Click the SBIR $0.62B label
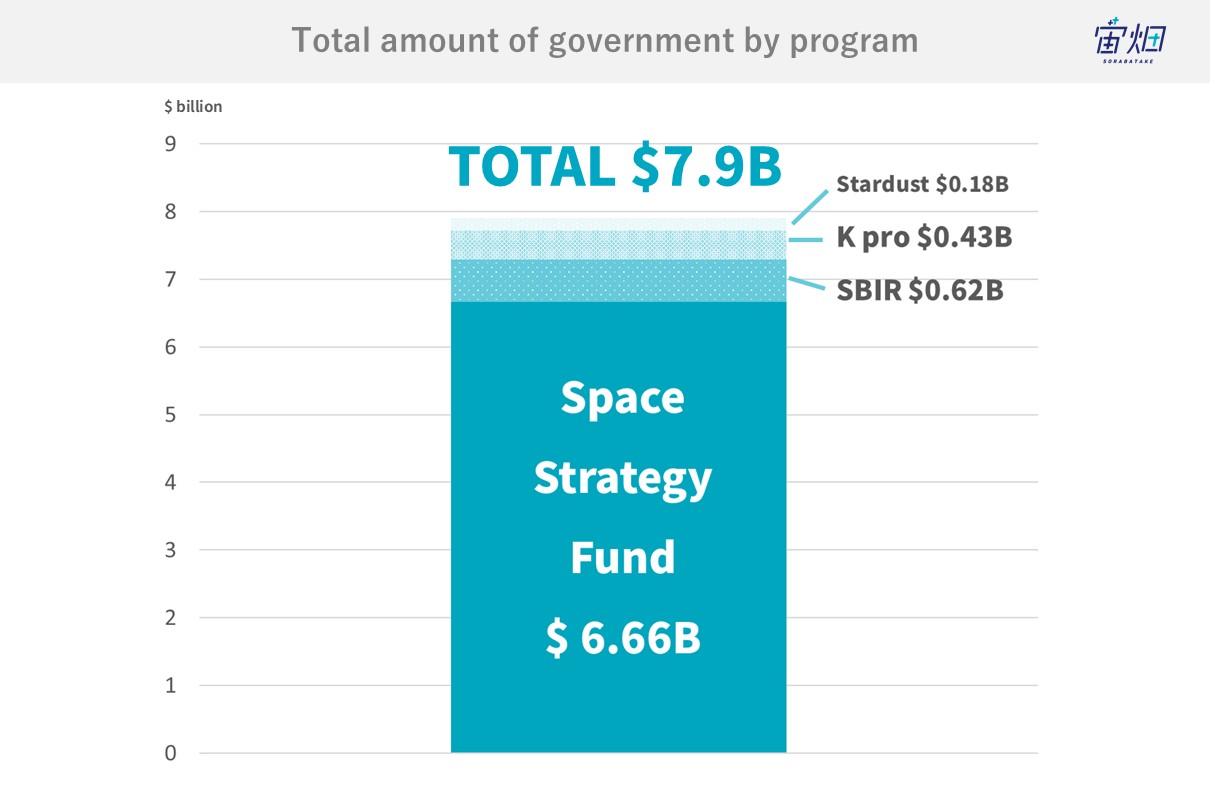Screen dimensions: 1210x805 [920, 290]
